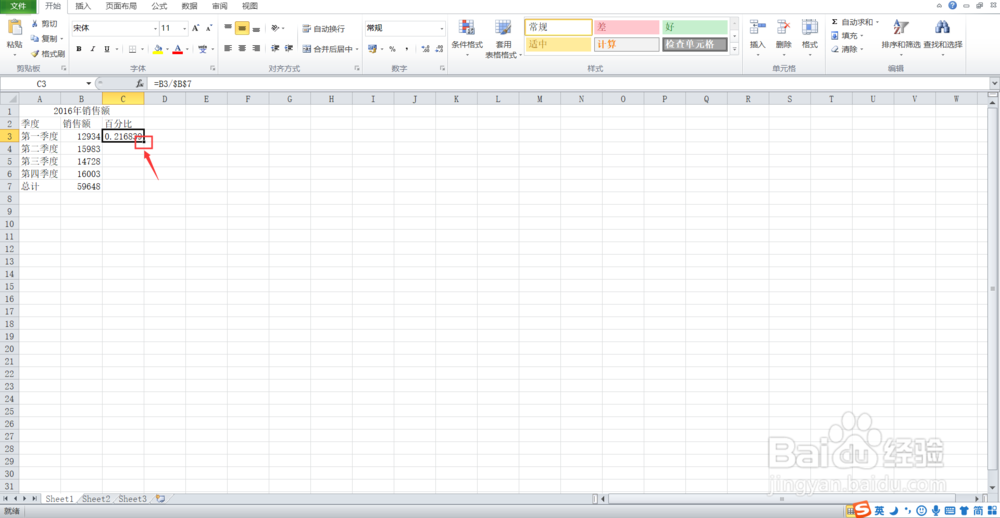
Task: Toggle middle vertical alignment
Action: click(242, 29)
